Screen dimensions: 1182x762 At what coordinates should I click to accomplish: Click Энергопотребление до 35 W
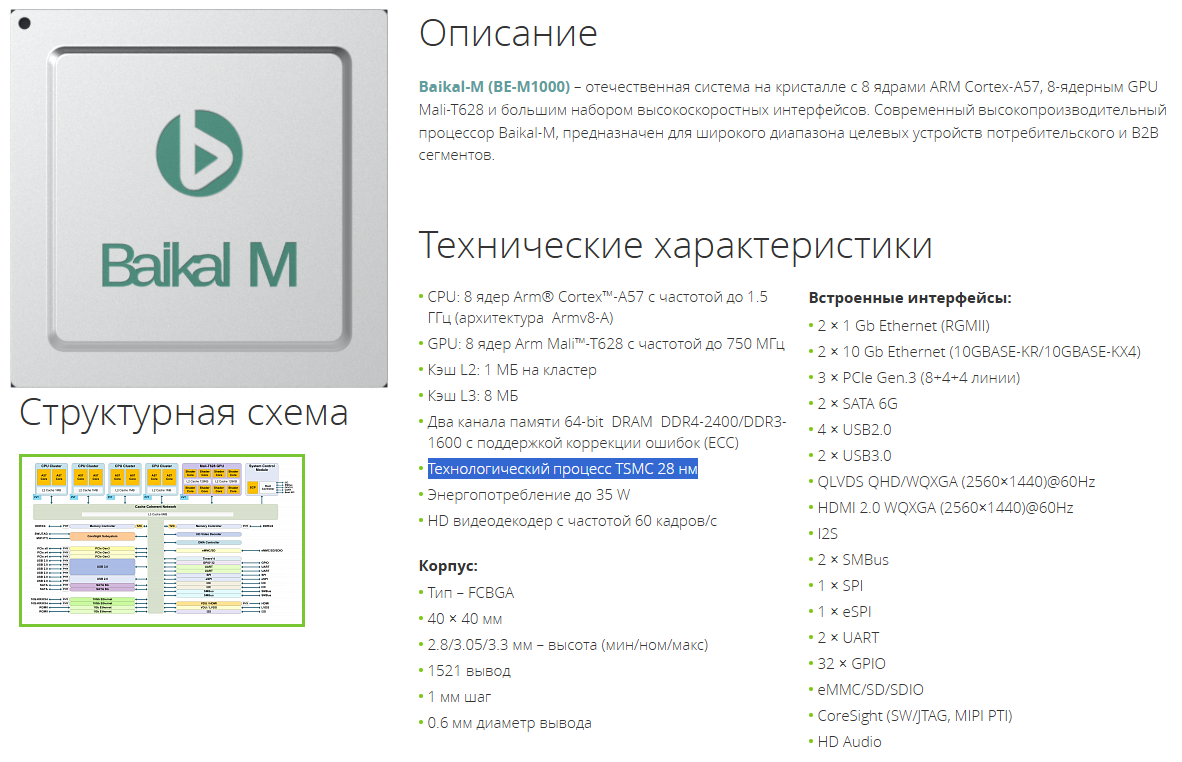[x=528, y=495]
